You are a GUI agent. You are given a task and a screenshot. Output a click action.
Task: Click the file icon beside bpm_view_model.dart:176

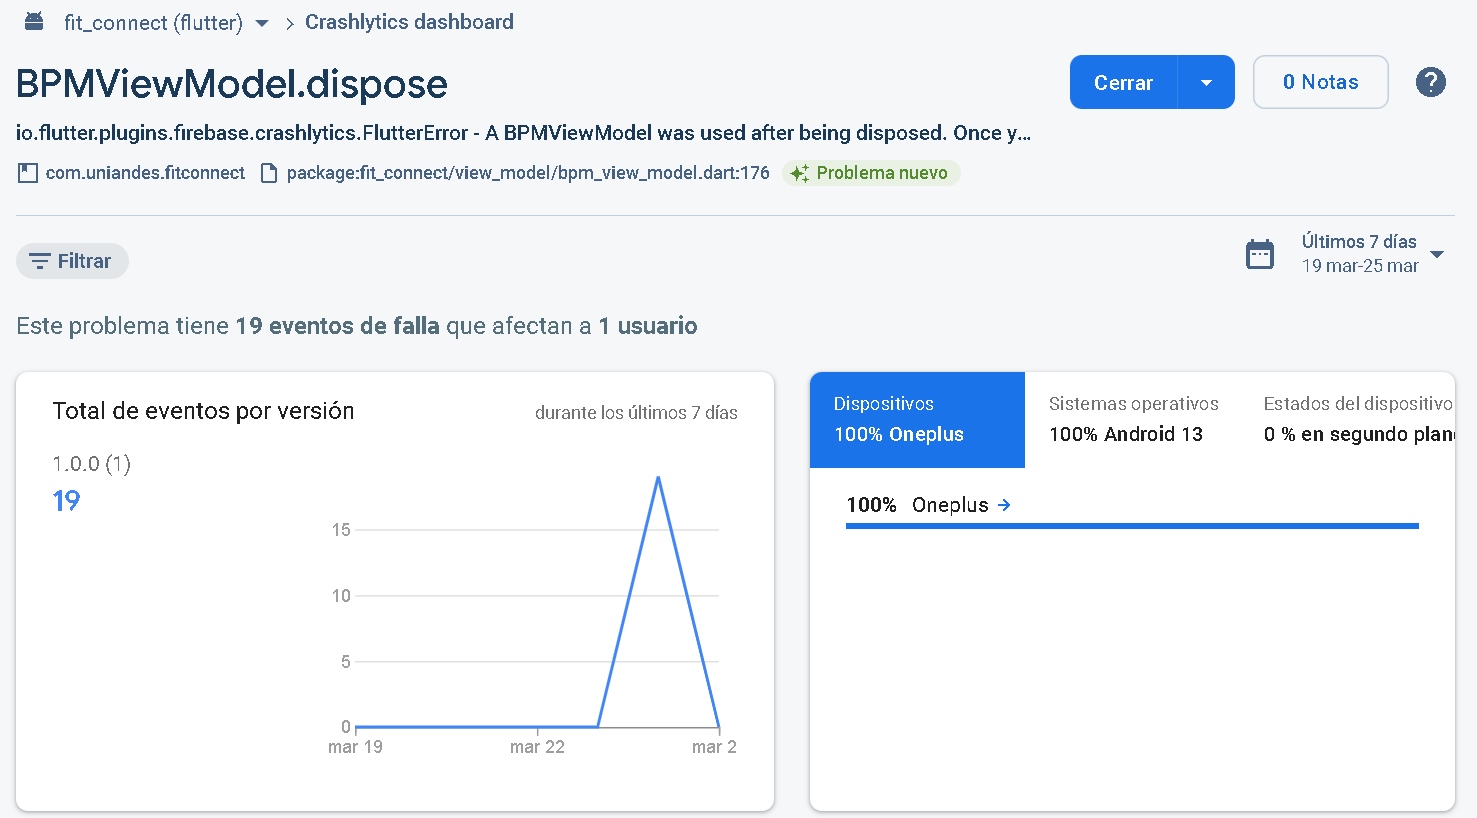268,173
